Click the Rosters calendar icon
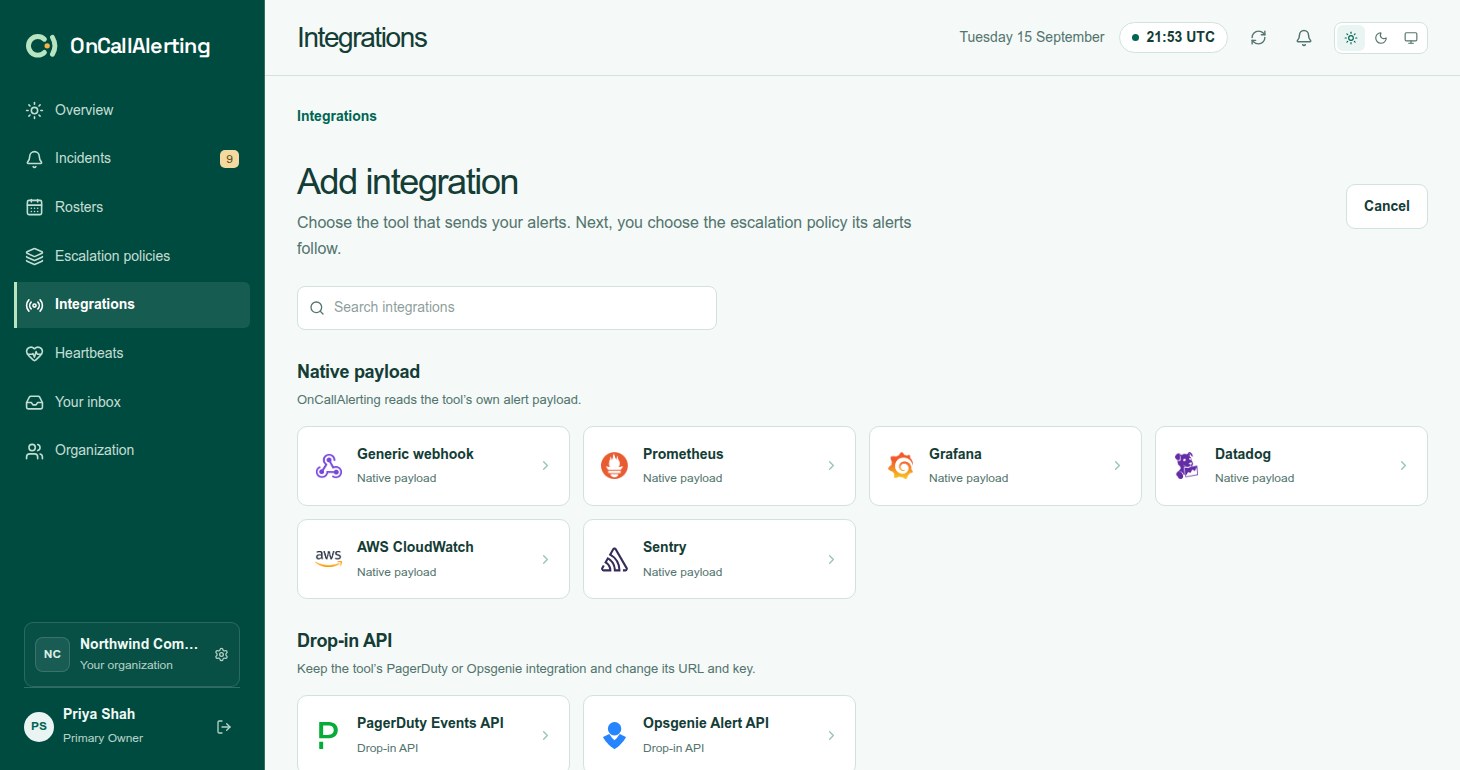The height and width of the screenshot is (770, 1460). pyautogui.click(x=35, y=207)
